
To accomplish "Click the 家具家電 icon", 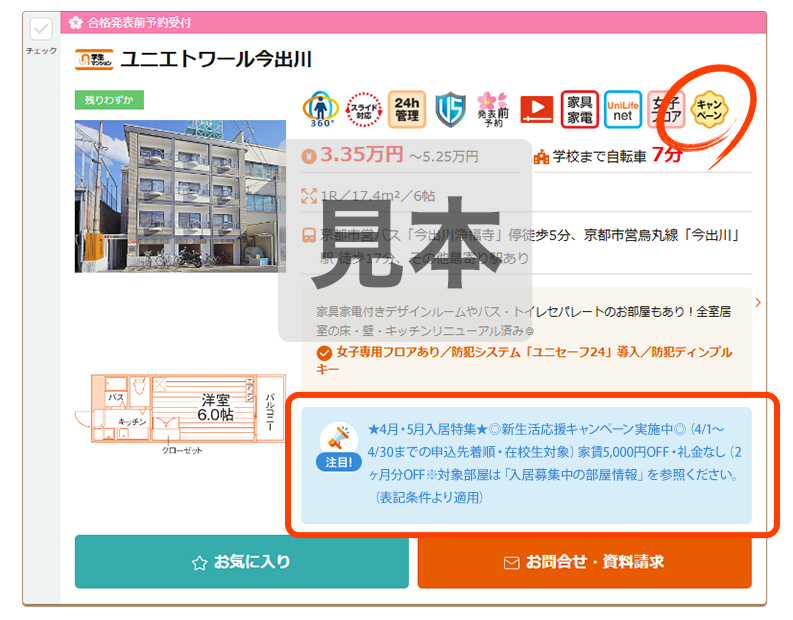I will click(580, 109).
